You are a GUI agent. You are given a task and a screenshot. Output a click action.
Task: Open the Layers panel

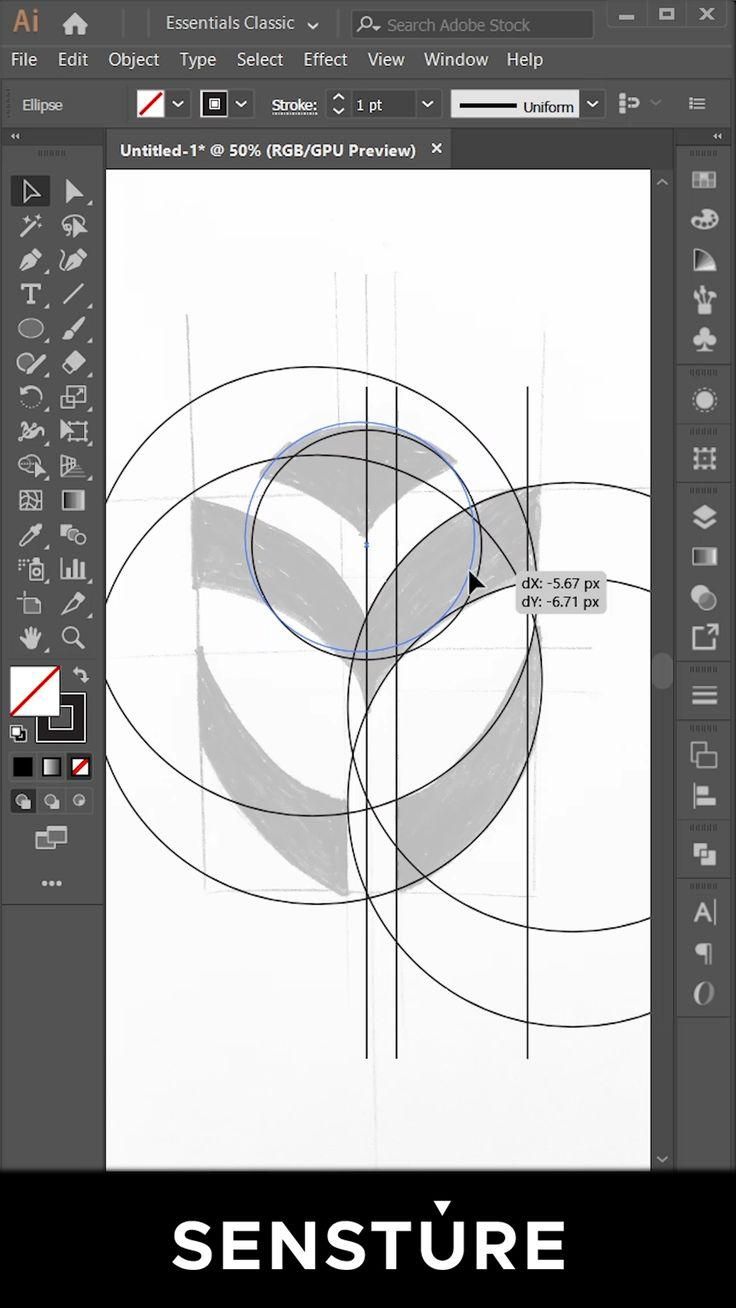(x=705, y=517)
